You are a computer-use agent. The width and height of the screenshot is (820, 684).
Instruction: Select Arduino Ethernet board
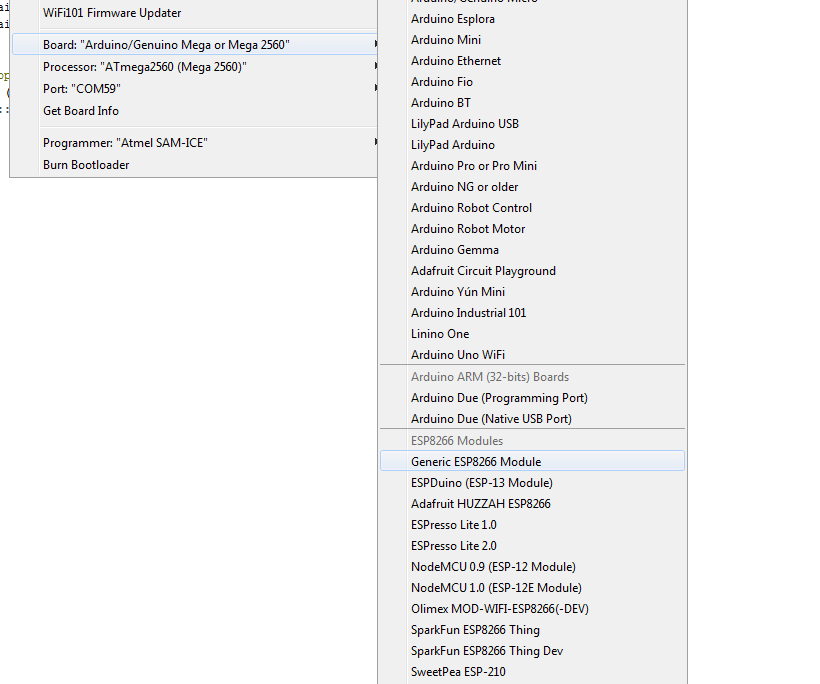point(532,61)
